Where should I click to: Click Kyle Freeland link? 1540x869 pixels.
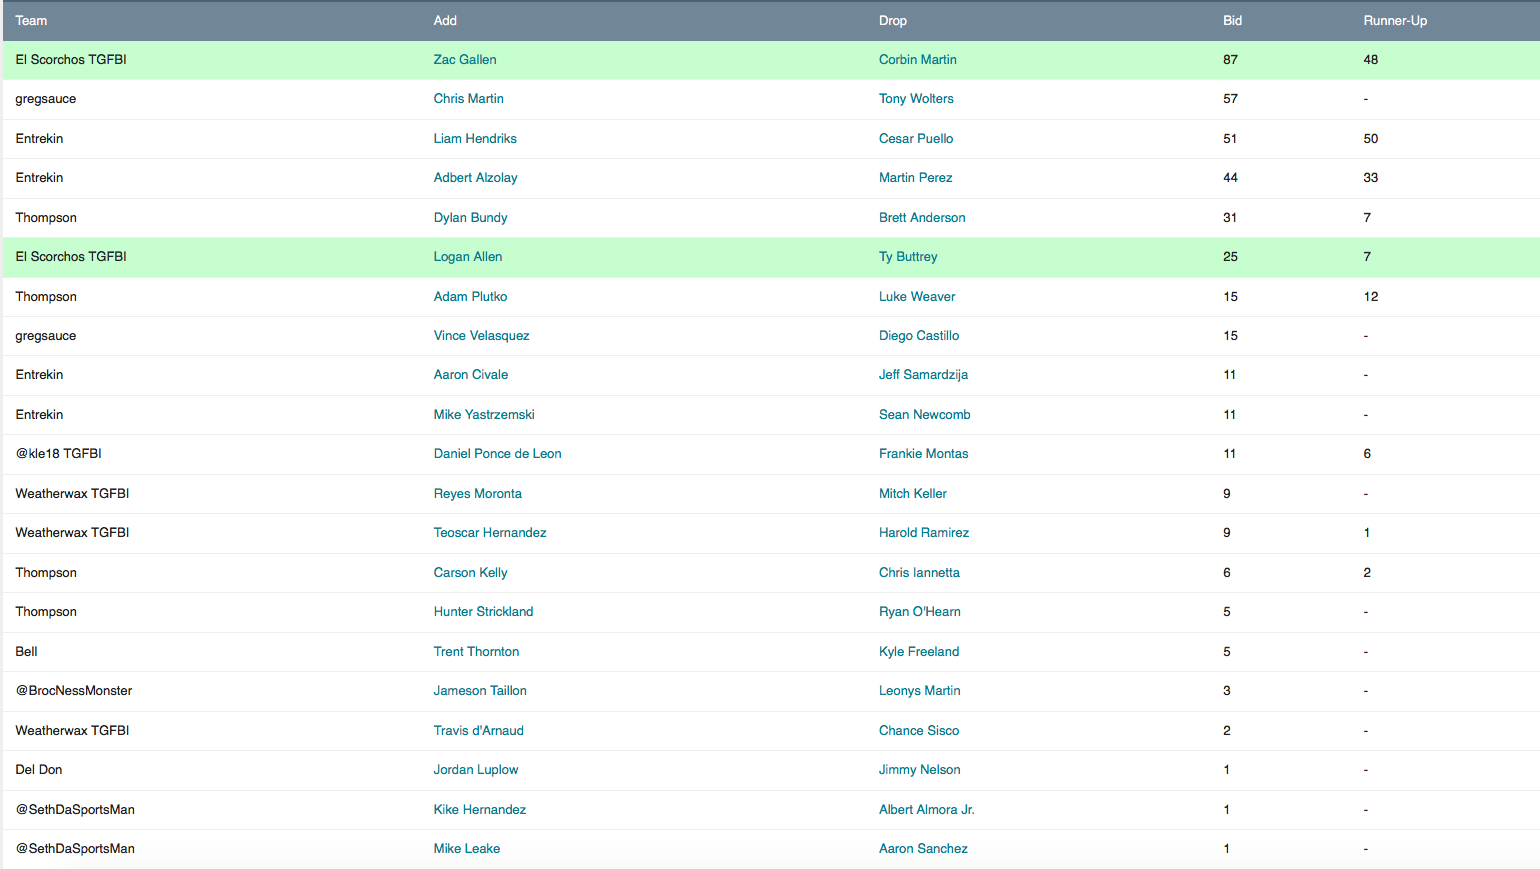click(x=919, y=652)
